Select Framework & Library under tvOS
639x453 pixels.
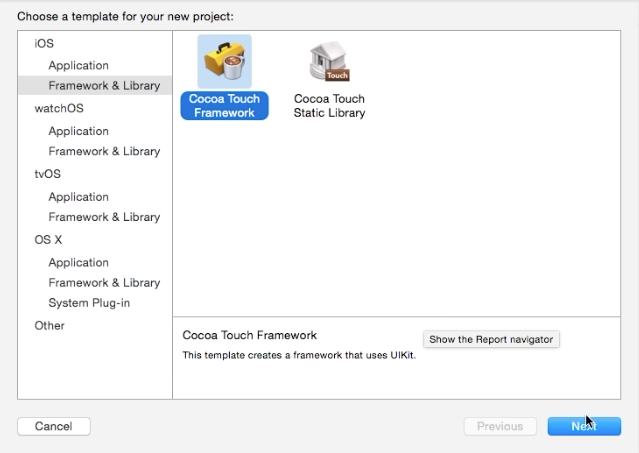point(104,217)
